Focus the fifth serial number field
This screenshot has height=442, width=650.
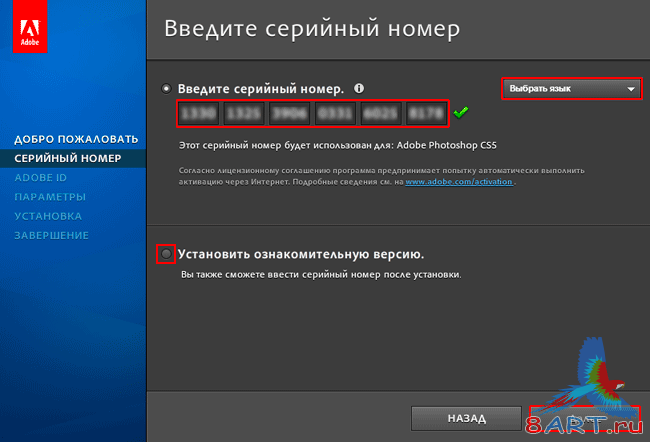[381, 113]
